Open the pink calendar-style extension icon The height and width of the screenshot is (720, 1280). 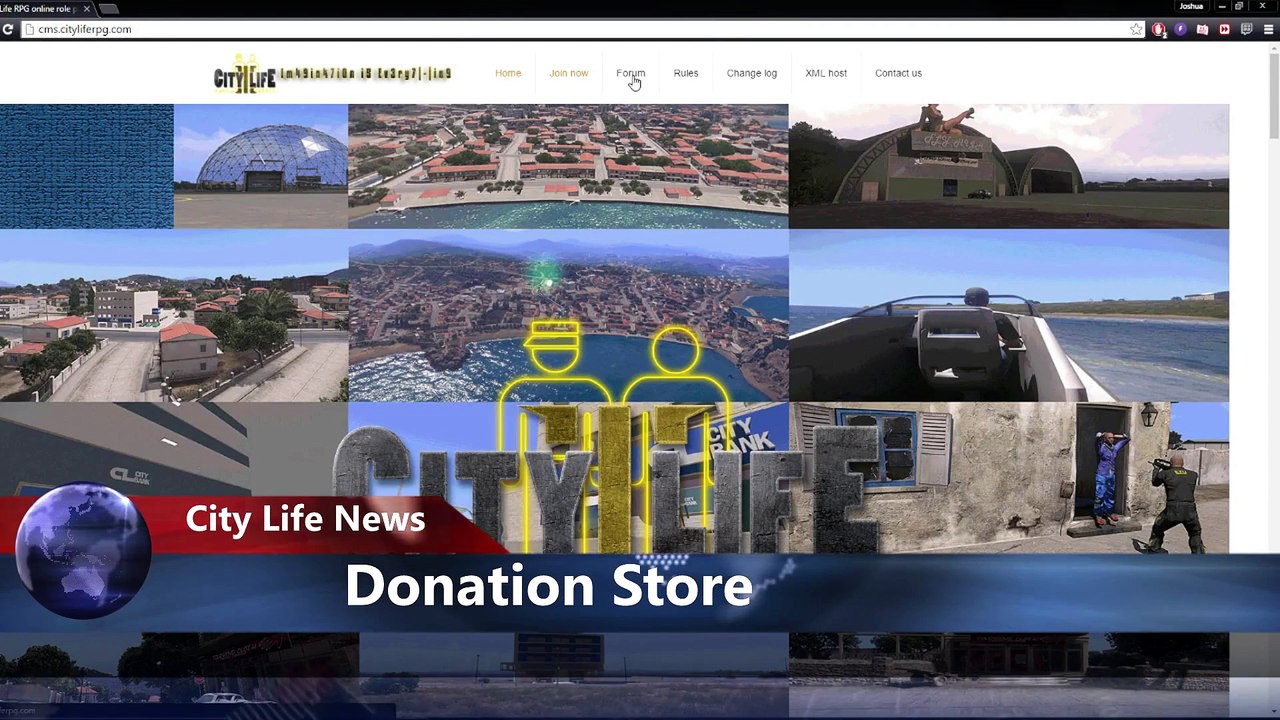[1203, 29]
